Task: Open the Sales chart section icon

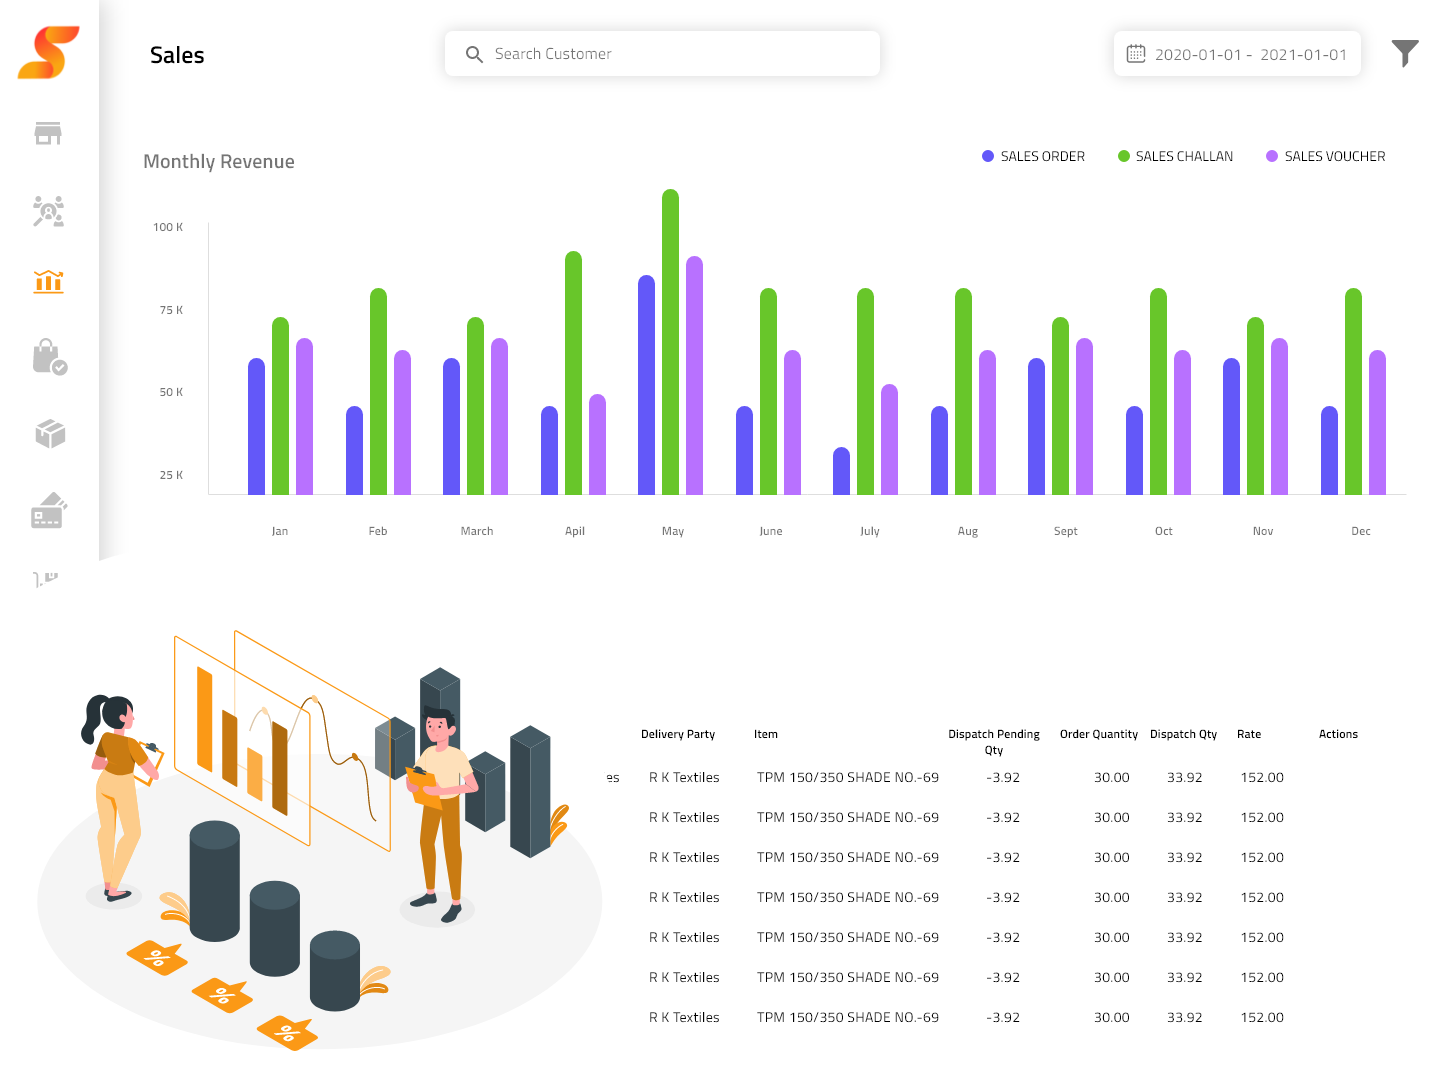Action: tap(48, 282)
